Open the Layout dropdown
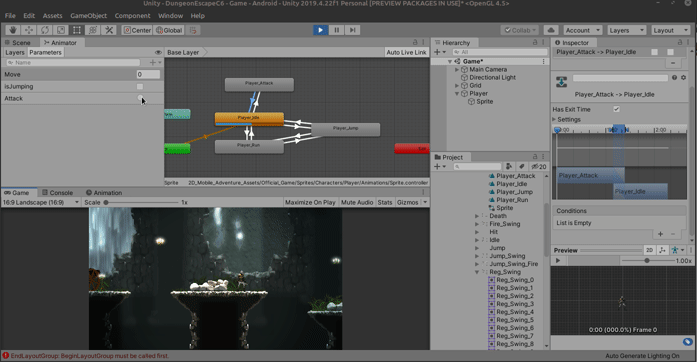Screen dimensions: 697x362 click(670, 30)
